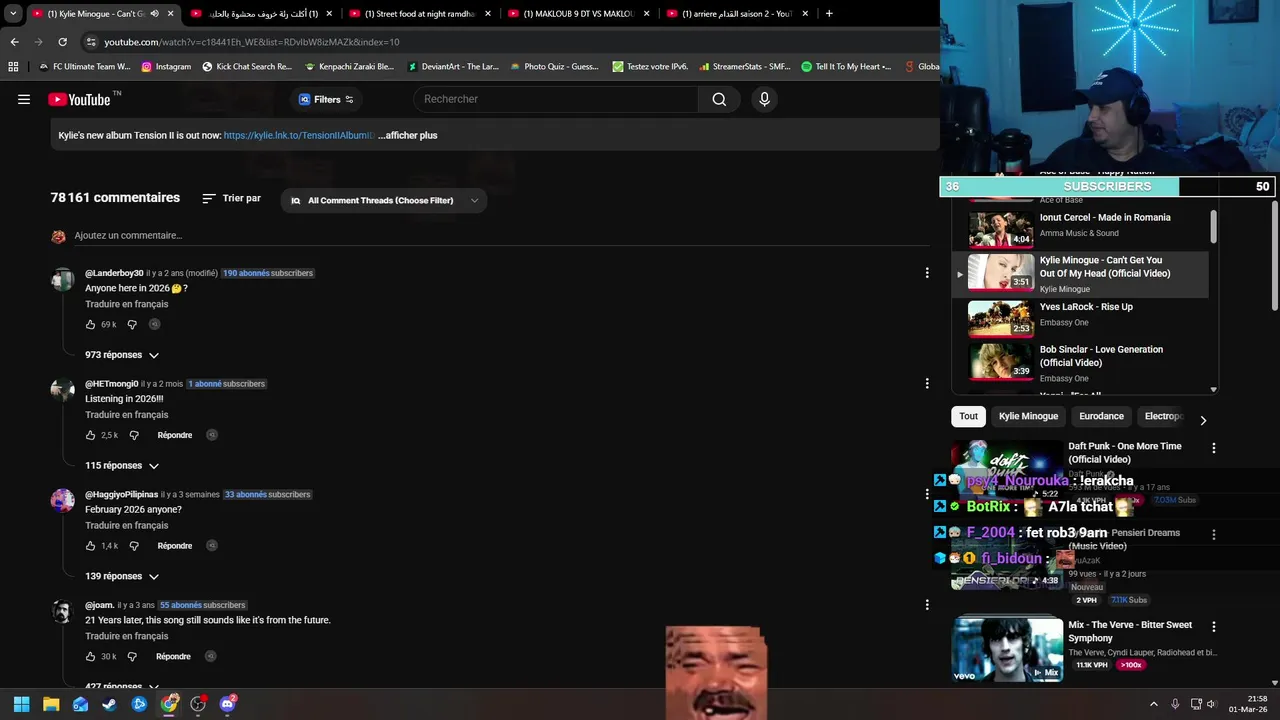The image size is (1280, 720).
Task: Go back with browser back arrow
Action: pyautogui.click(x=14, y=42)
